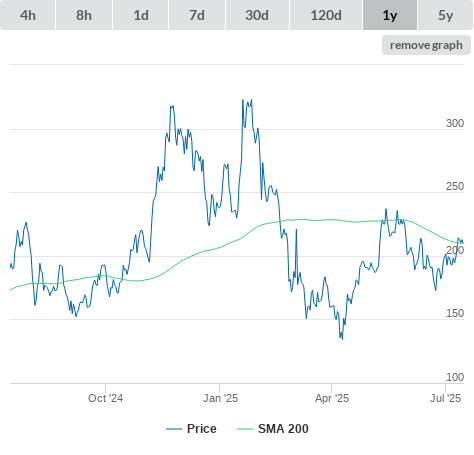The height and width of the screenshot is (455, 474).
Task: Click the green SMA 200 legend swatch
Action: tap(245, 429)
